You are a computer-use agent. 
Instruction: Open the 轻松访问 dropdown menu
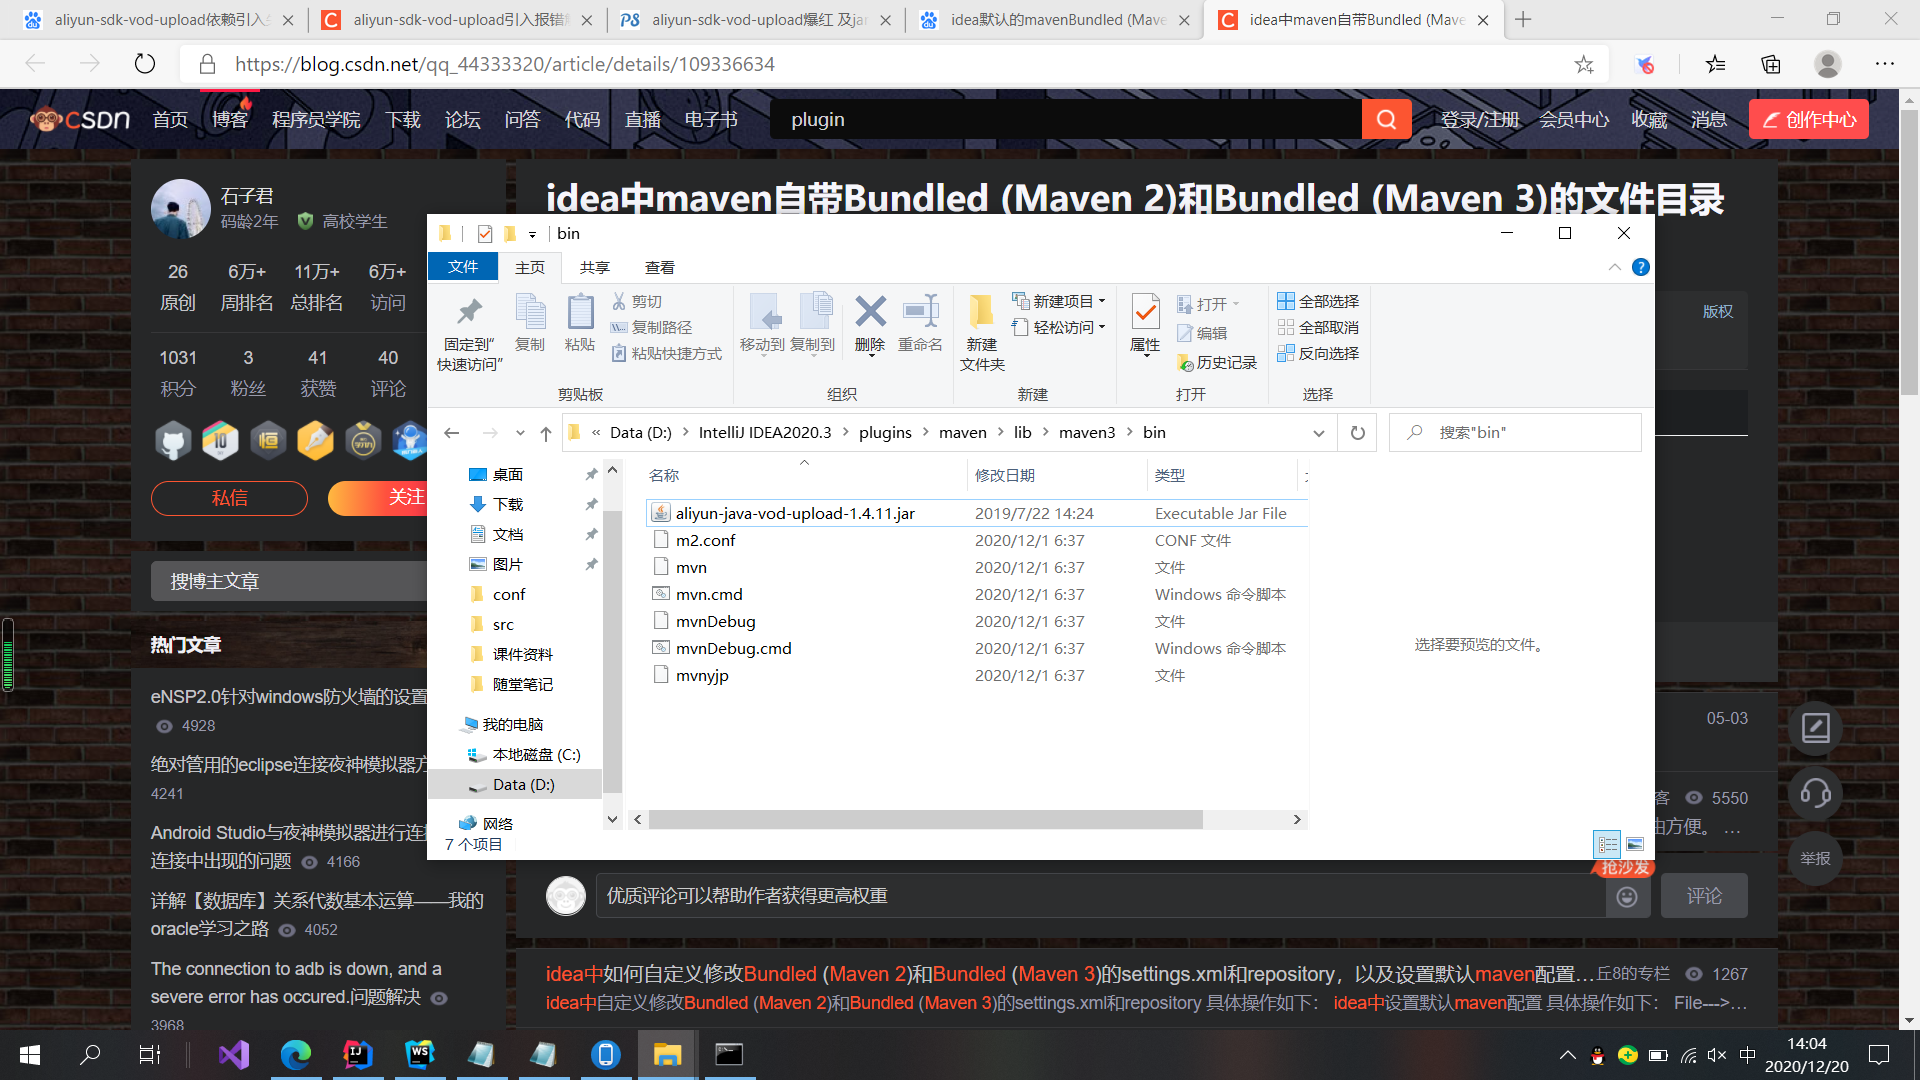[x=1059, y=327]
